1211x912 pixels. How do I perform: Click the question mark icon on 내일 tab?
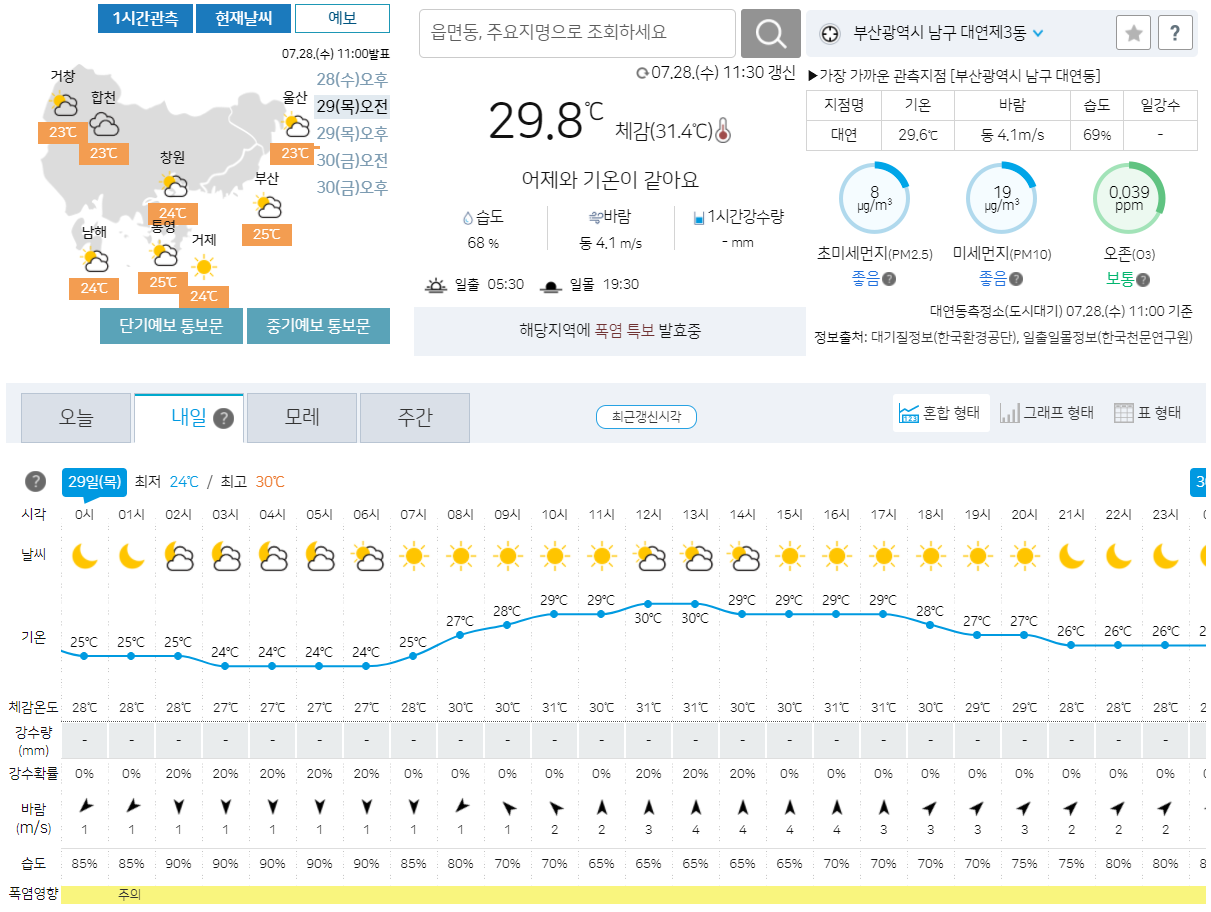click(224, 418)
